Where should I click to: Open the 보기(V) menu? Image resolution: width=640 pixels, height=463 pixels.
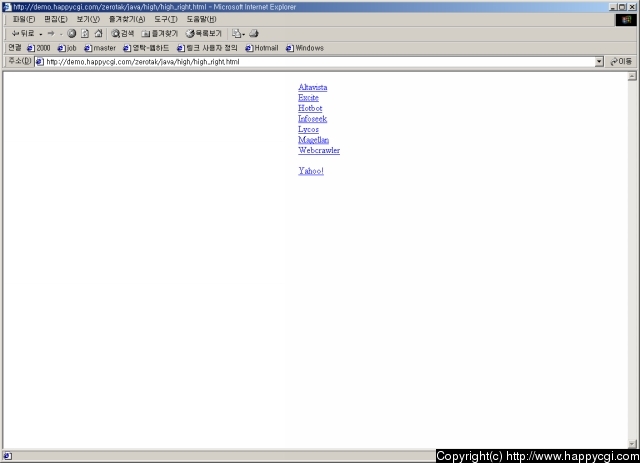[x=88, y=19]
